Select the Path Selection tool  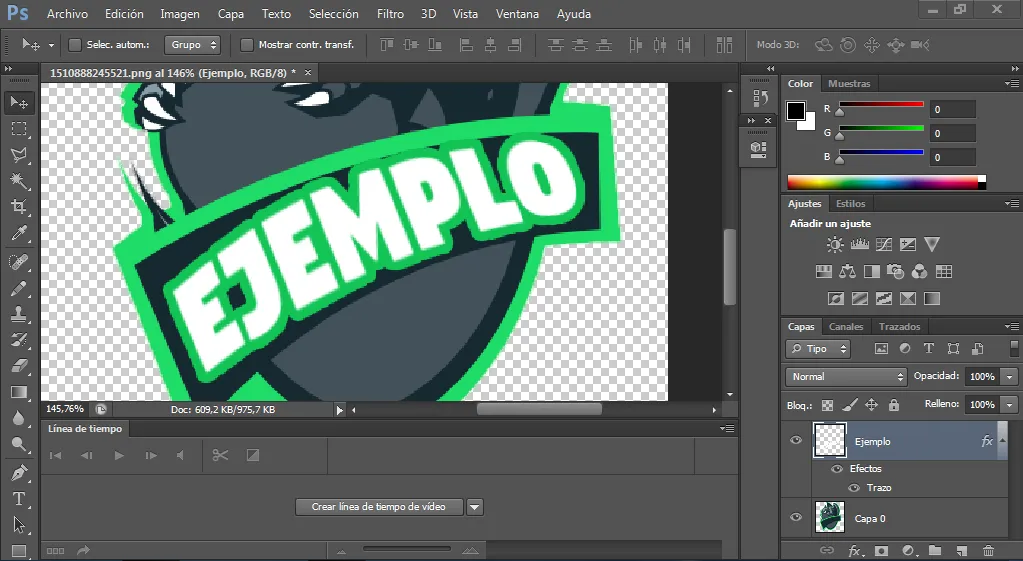[x=19, y=525]
